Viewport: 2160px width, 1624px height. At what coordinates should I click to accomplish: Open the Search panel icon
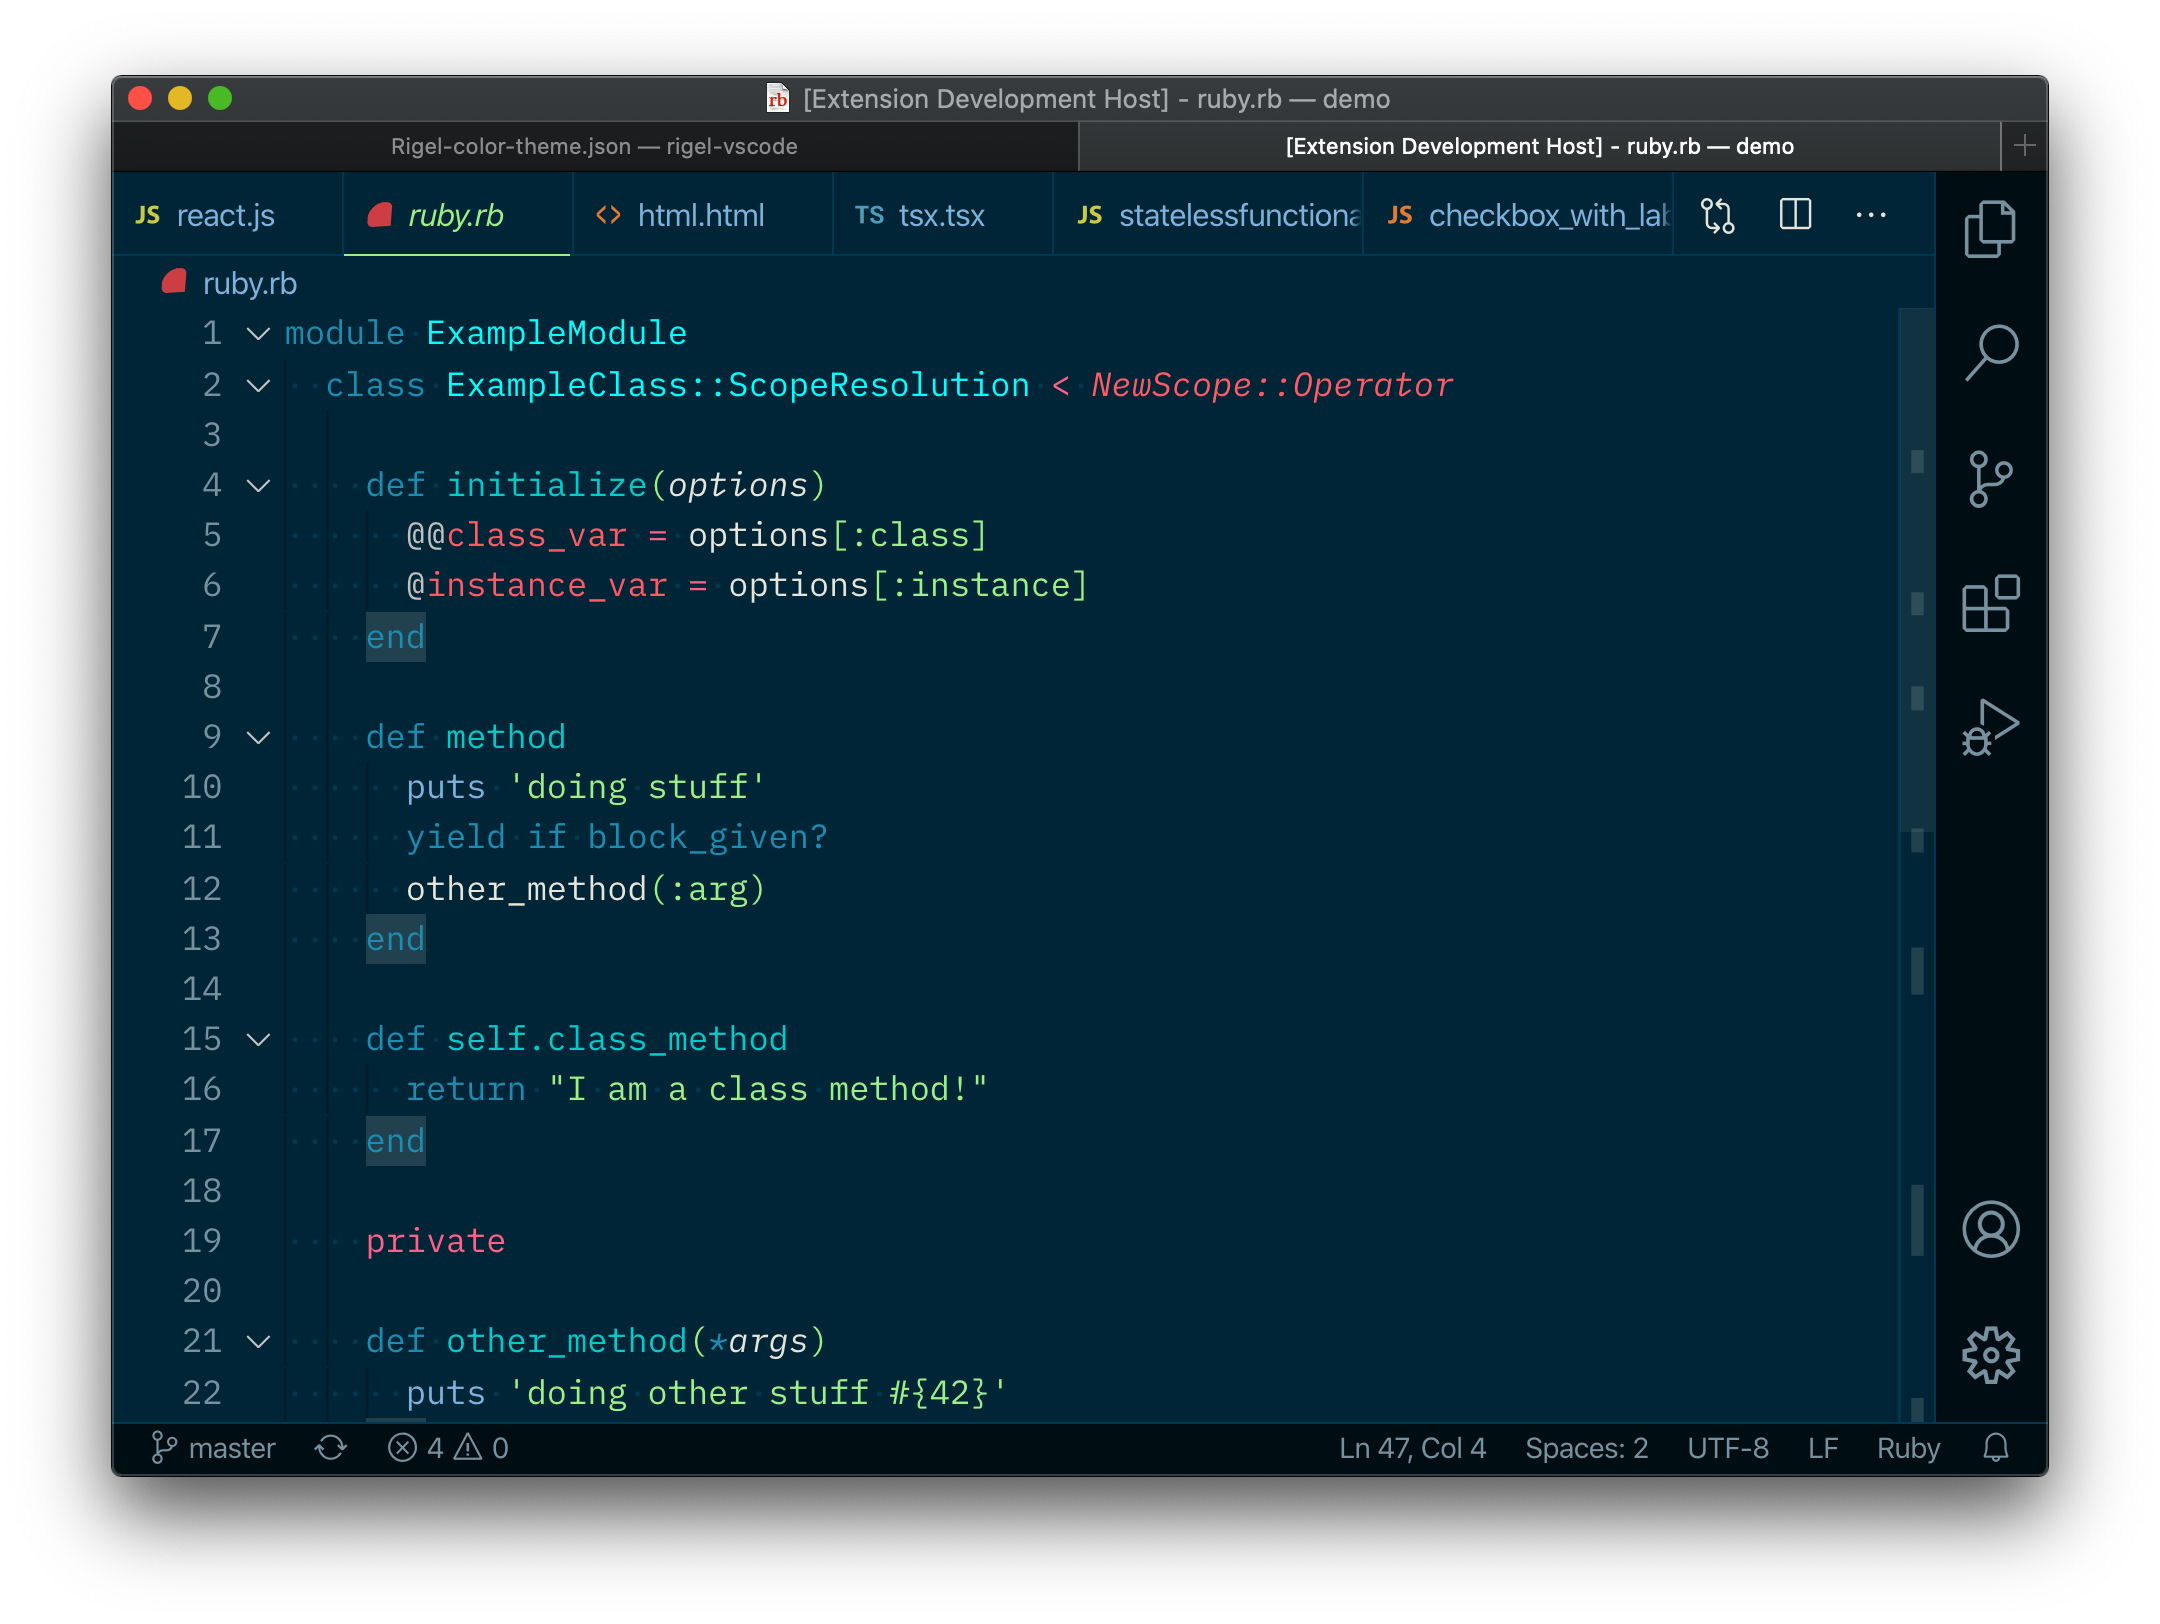pyautogui.click(x=1989, y=352)
